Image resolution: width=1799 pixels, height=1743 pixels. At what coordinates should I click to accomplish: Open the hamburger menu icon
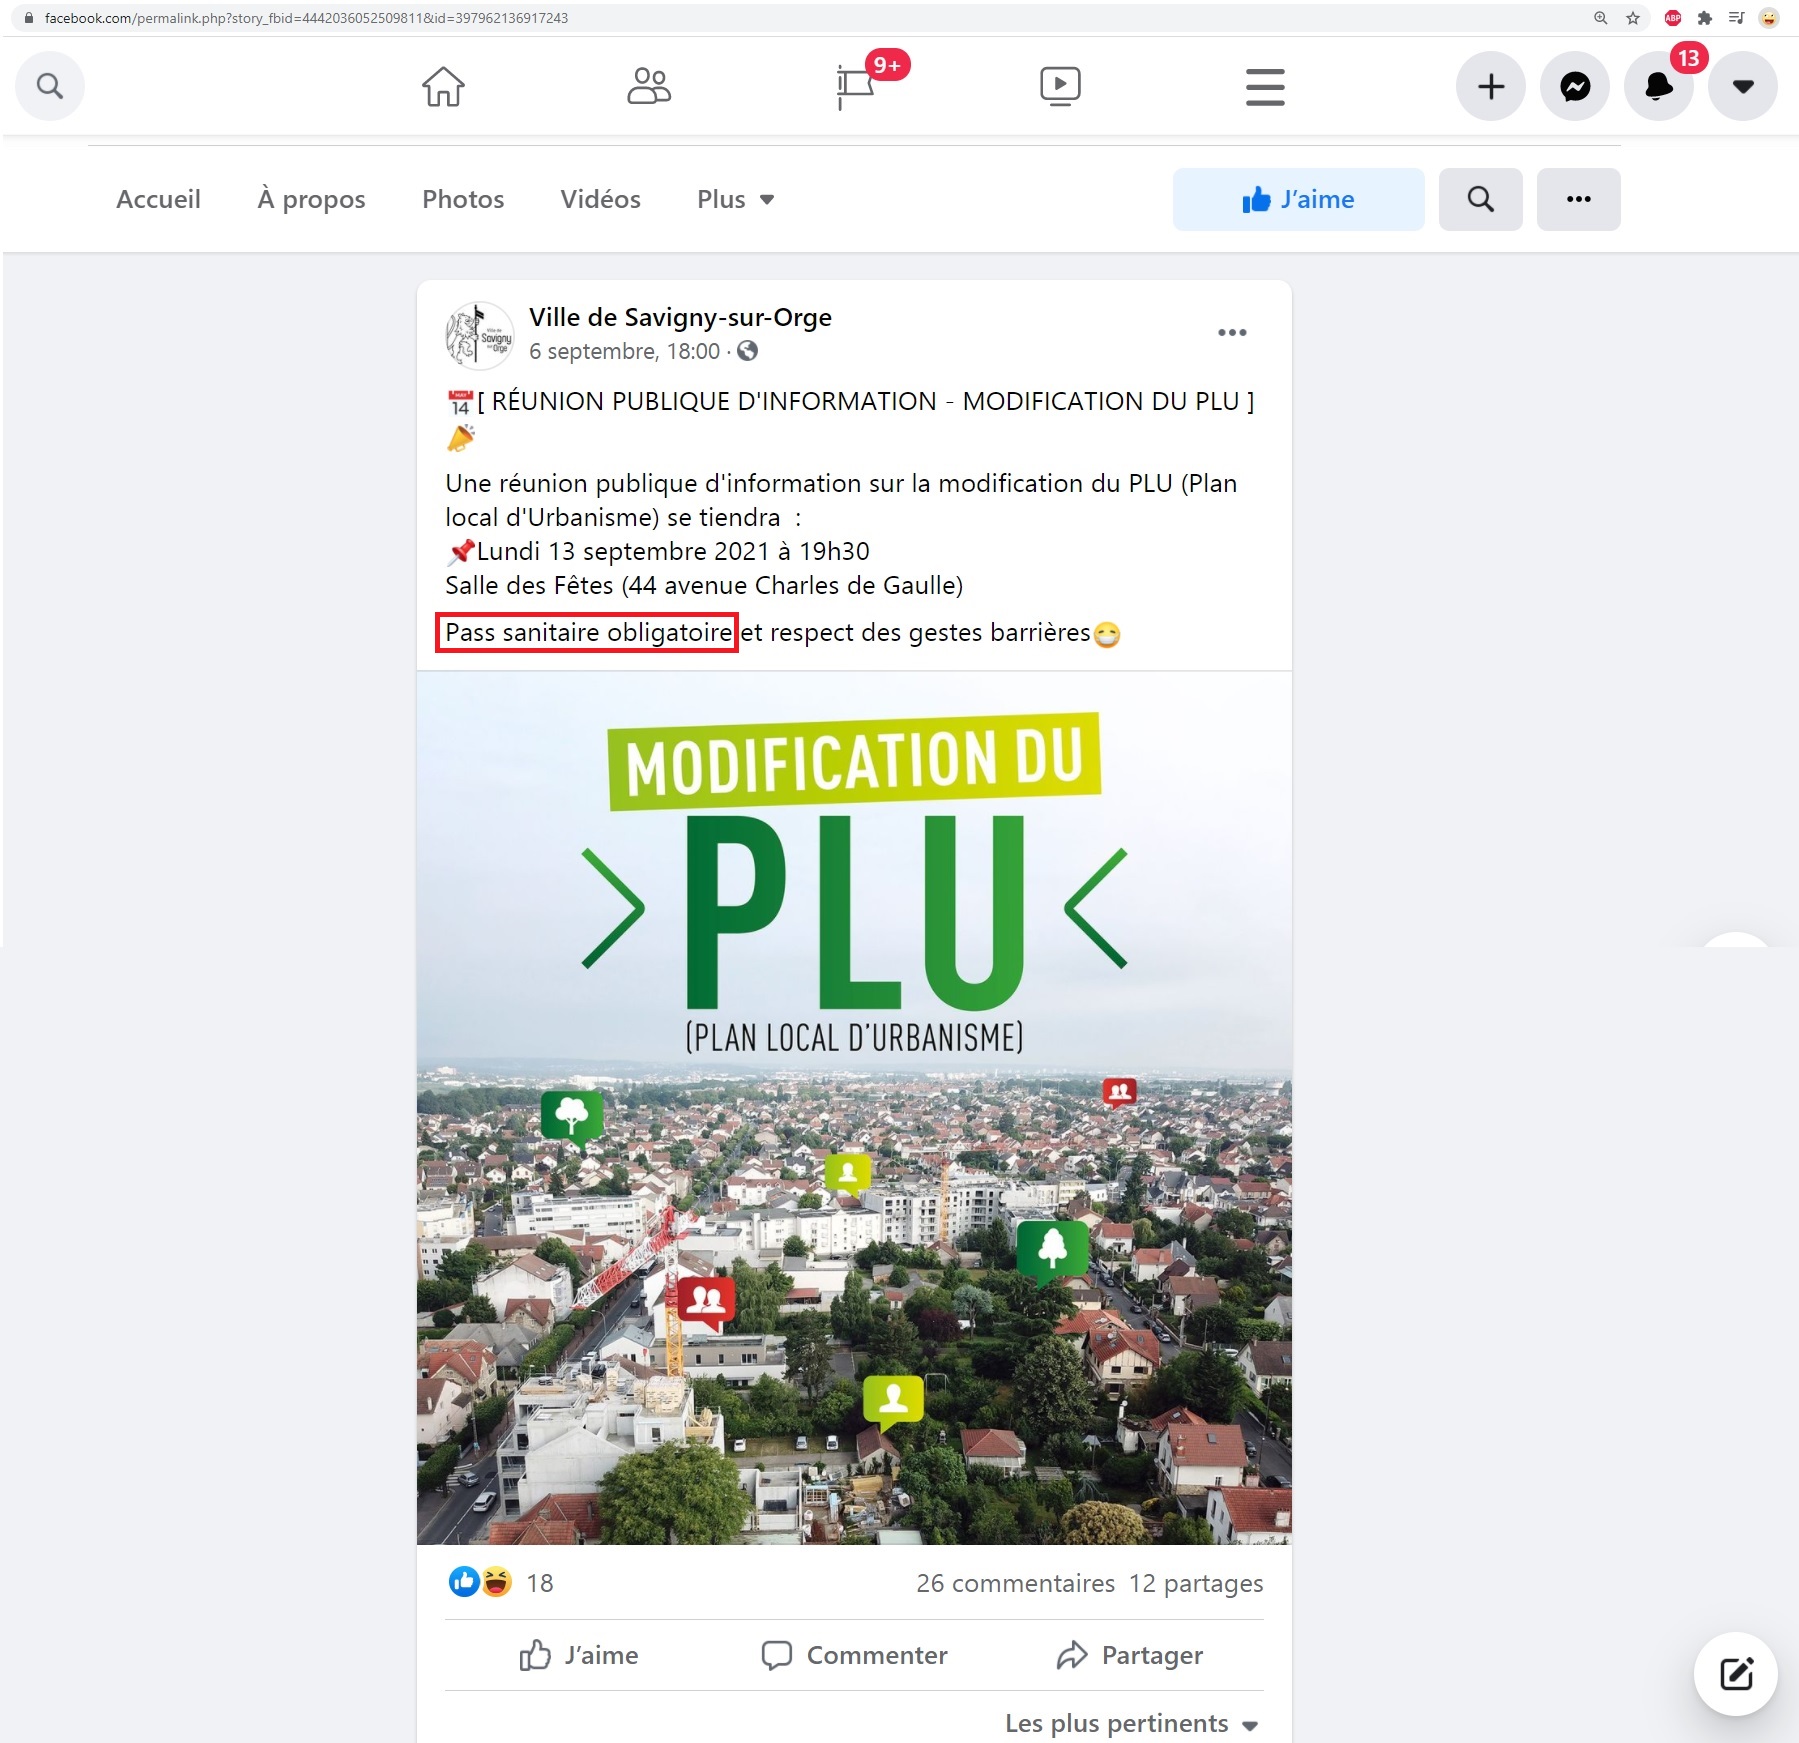[1265, 87]
